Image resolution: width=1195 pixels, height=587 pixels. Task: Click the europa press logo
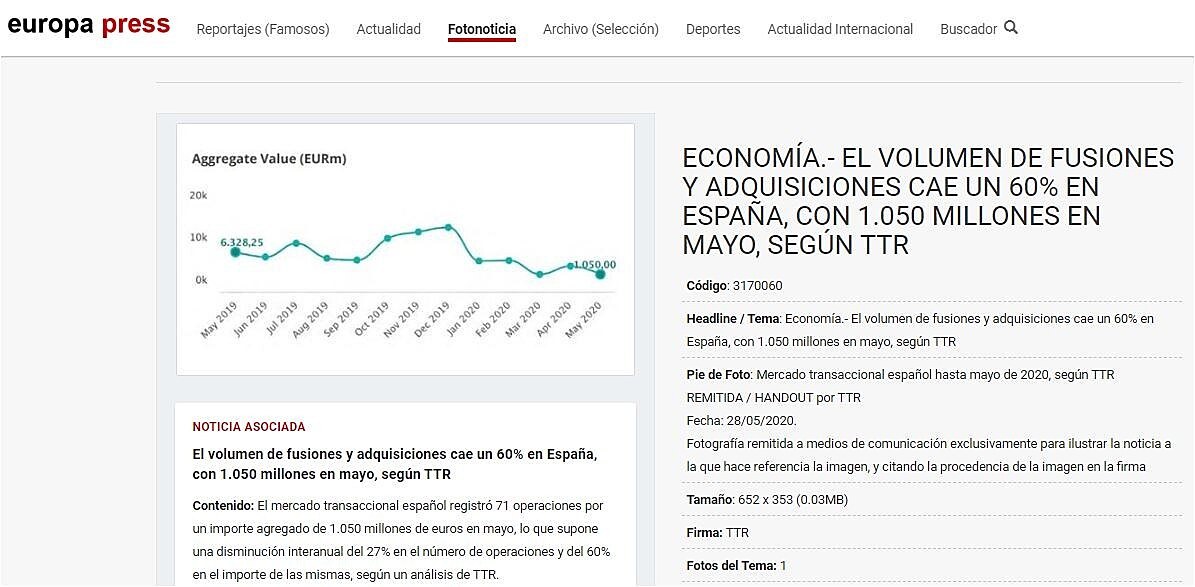tap(88, 26)
